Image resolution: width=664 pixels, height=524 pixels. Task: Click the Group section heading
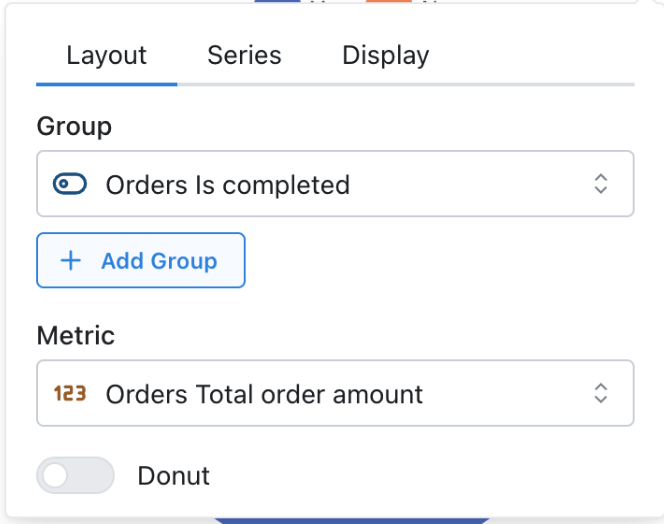point(74,126)
